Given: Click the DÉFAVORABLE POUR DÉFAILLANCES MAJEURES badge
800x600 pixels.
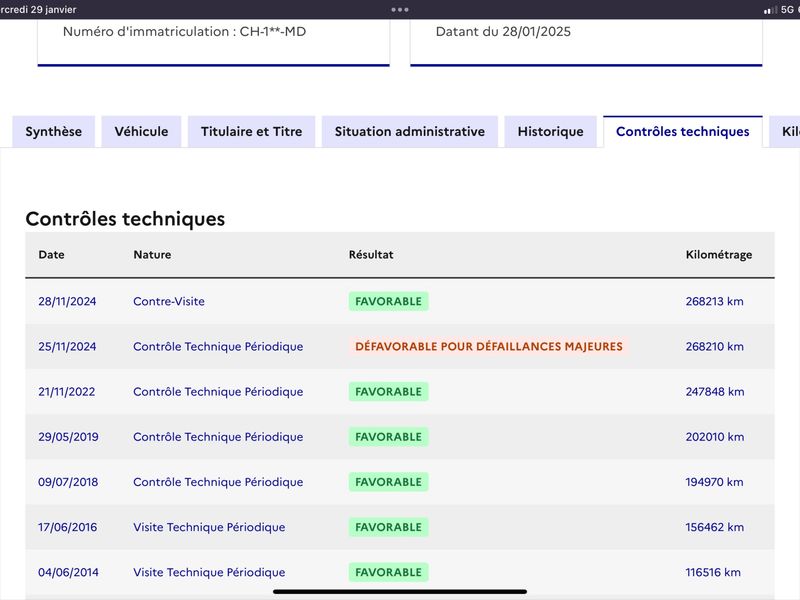Looking at the screenshot, I should [489, 346].
